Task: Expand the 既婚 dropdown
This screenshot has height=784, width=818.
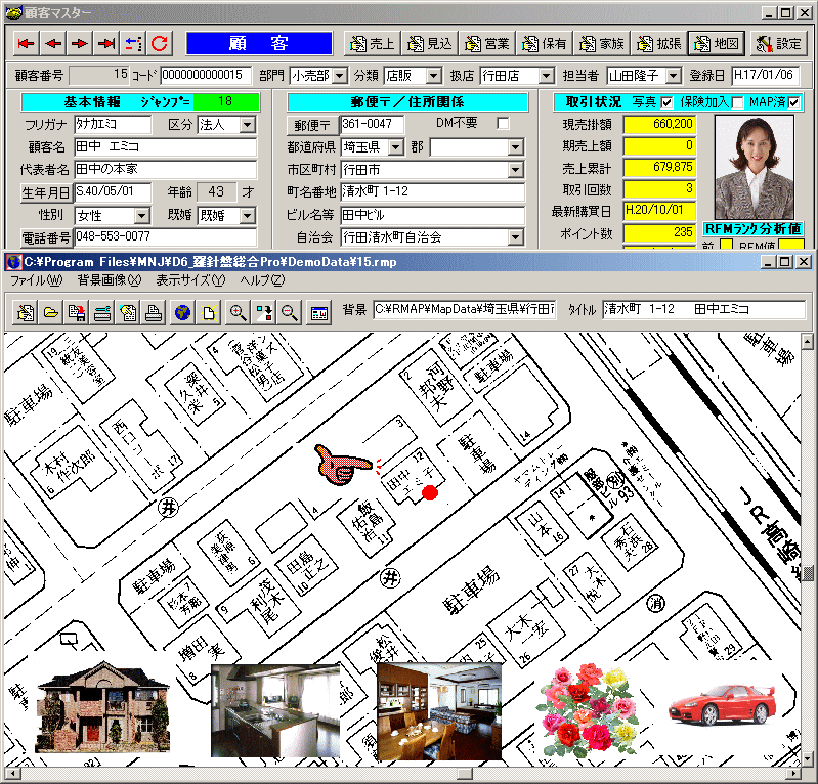Action: (248, 215)
